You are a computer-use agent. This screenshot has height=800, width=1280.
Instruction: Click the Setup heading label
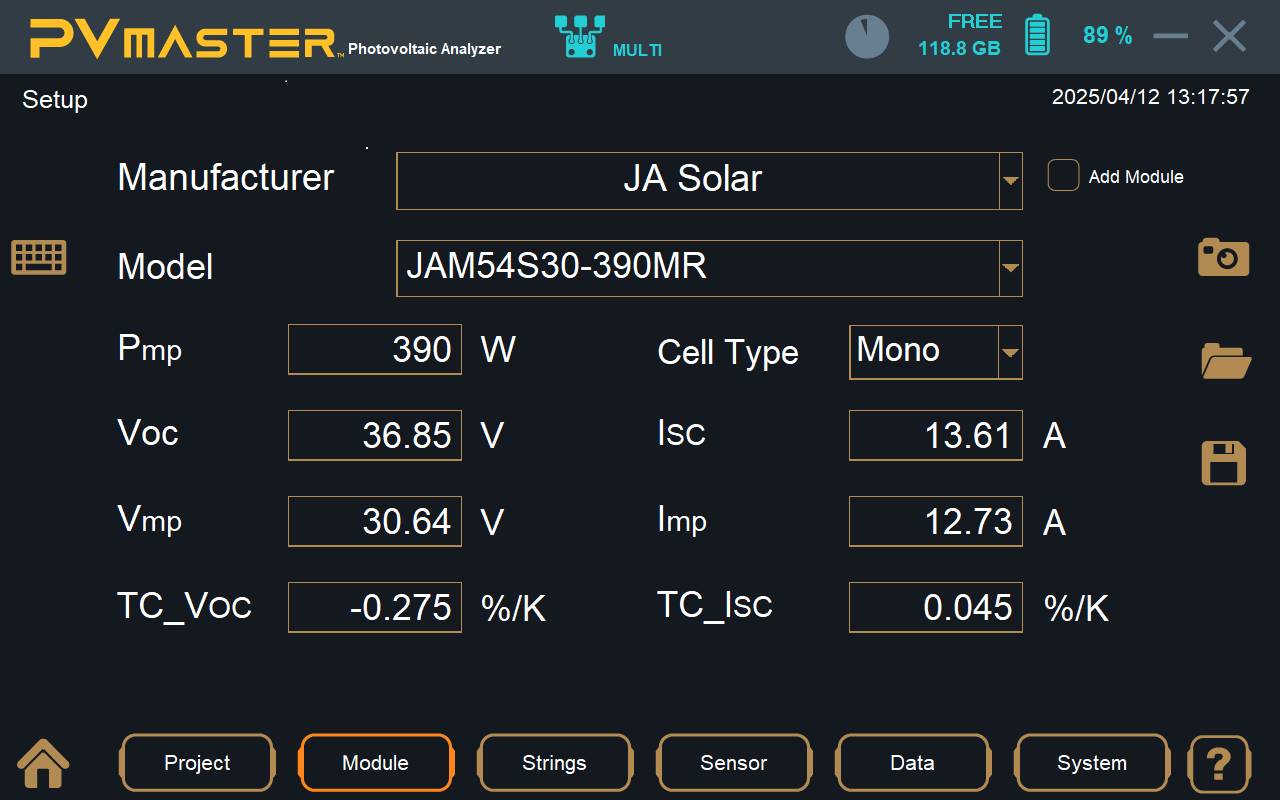pyautogui.click(x=55, y=100)
